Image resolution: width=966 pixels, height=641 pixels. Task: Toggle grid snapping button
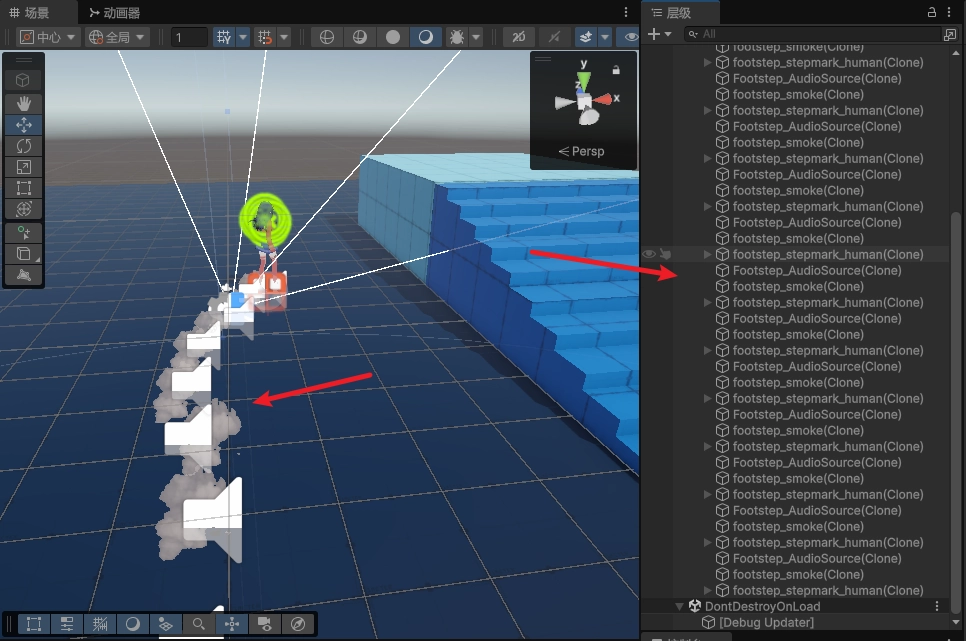[x=265, y=37]
